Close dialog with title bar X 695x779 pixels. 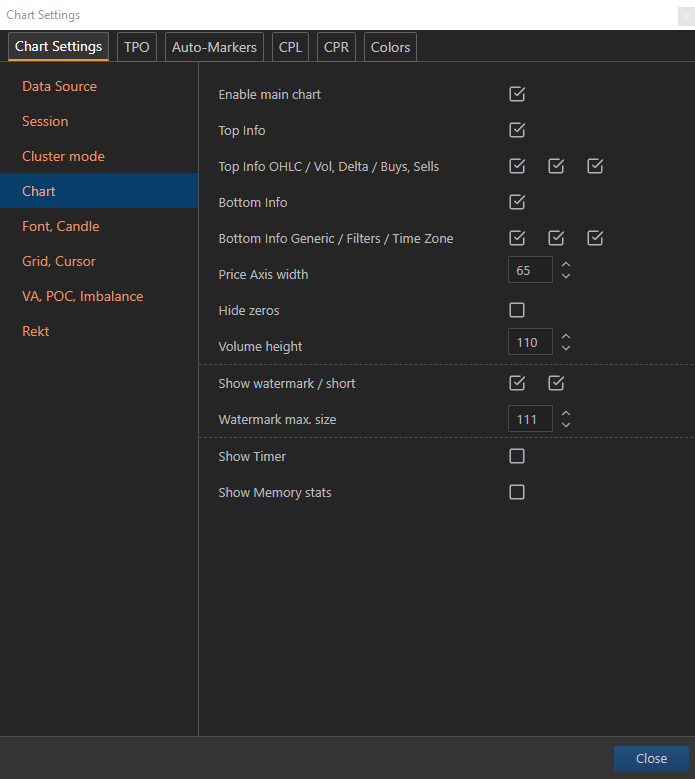(x=687, y=16)
